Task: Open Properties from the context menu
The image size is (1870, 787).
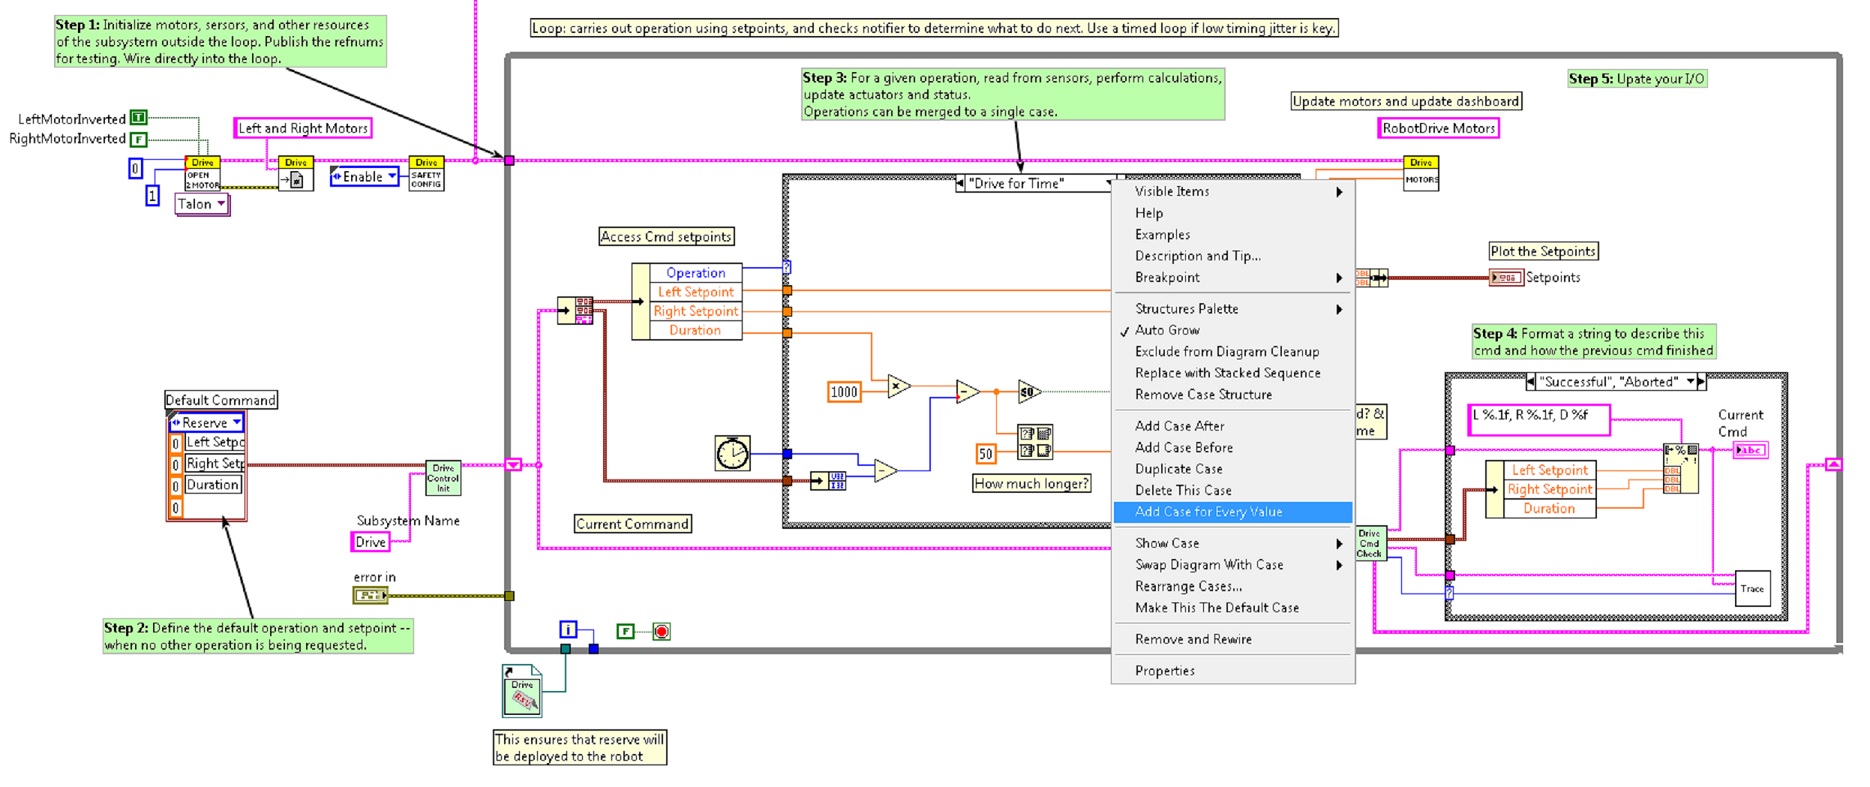Action: pyautogui.click(x=1164, y=671)
